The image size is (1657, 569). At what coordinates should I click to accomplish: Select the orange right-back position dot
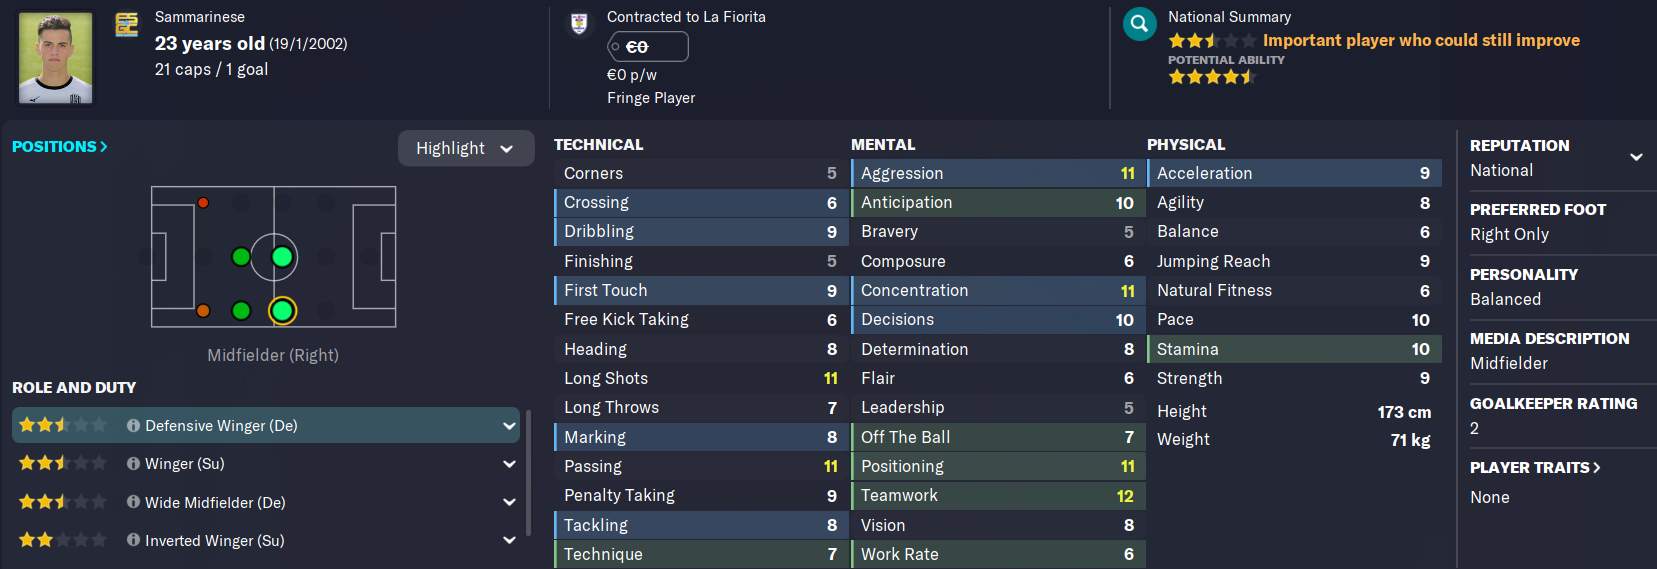point(203,311)
